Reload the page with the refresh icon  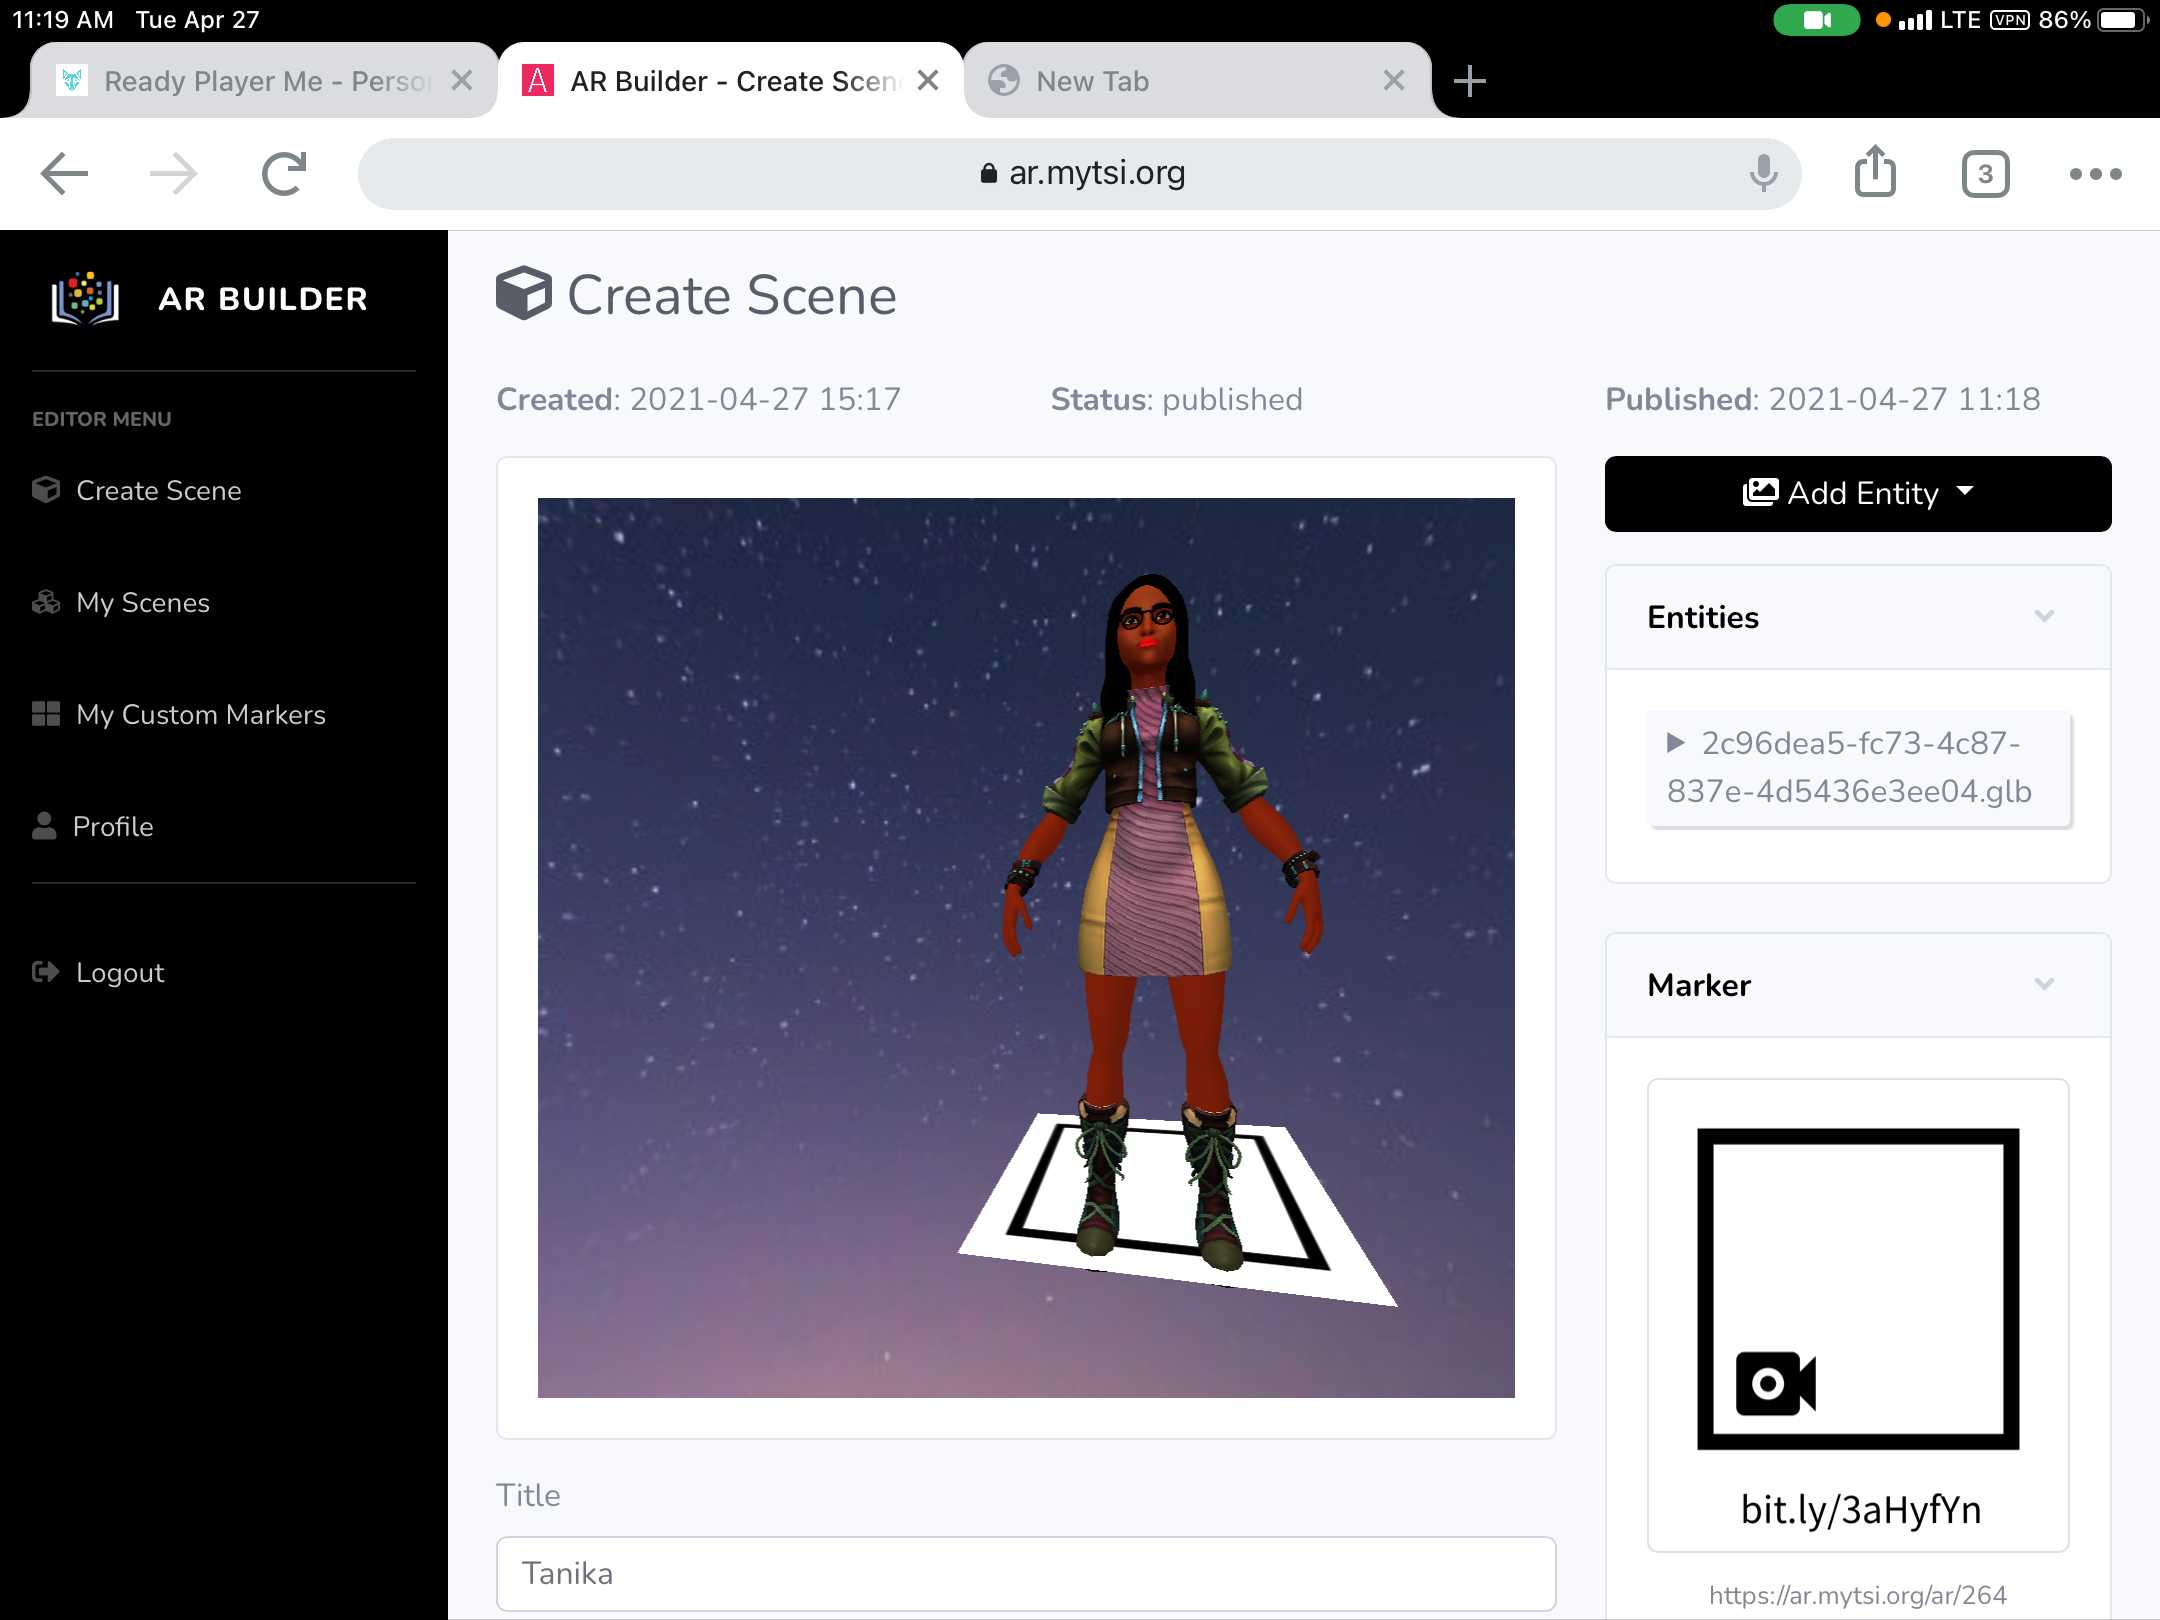tap(283, 174)
